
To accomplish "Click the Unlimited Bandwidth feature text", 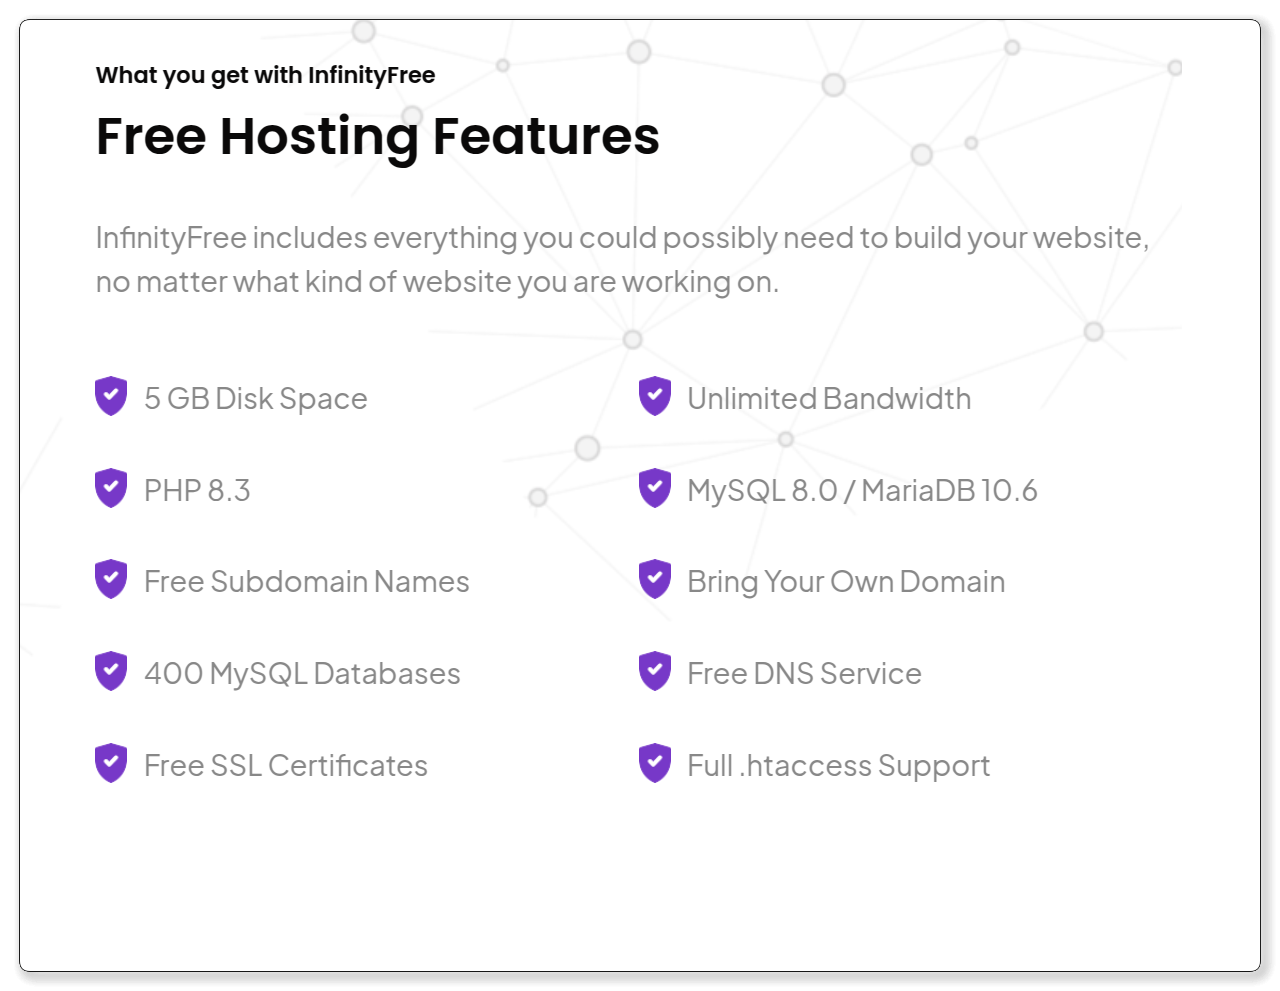I will [829, 399].
